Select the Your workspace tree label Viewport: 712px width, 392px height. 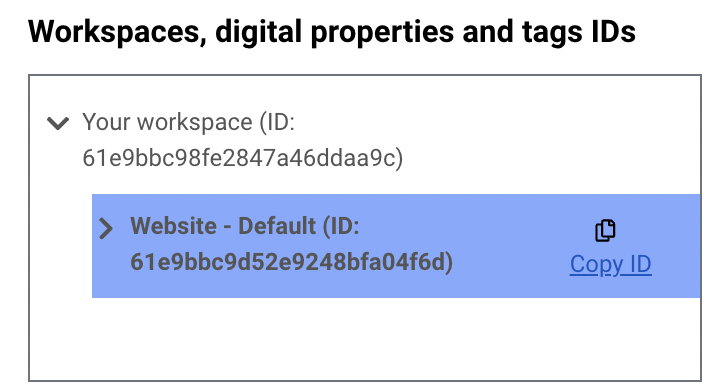[x=242, y=140]
